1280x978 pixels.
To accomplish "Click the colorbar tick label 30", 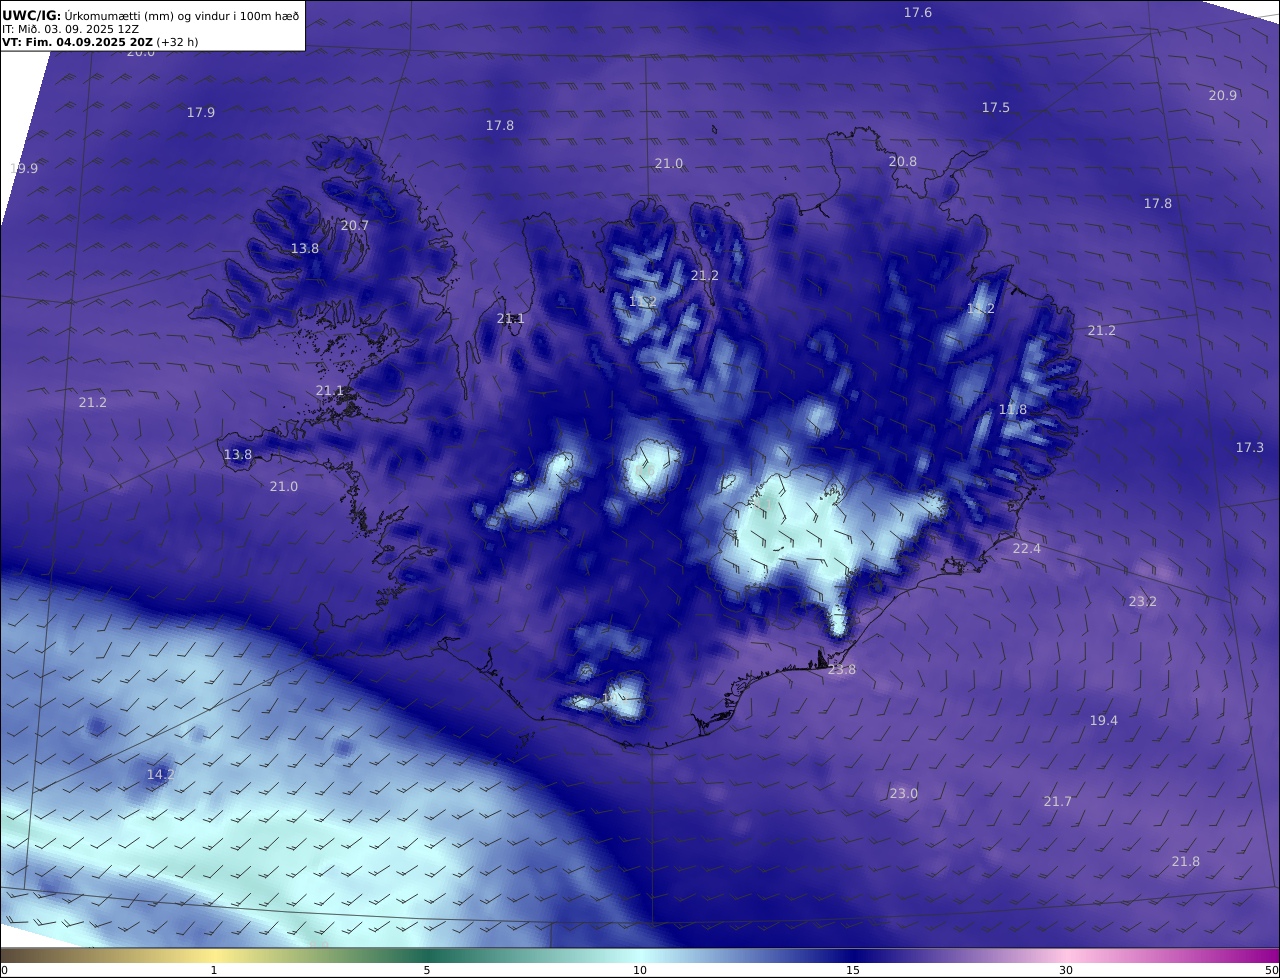I will coord(1066,970).
